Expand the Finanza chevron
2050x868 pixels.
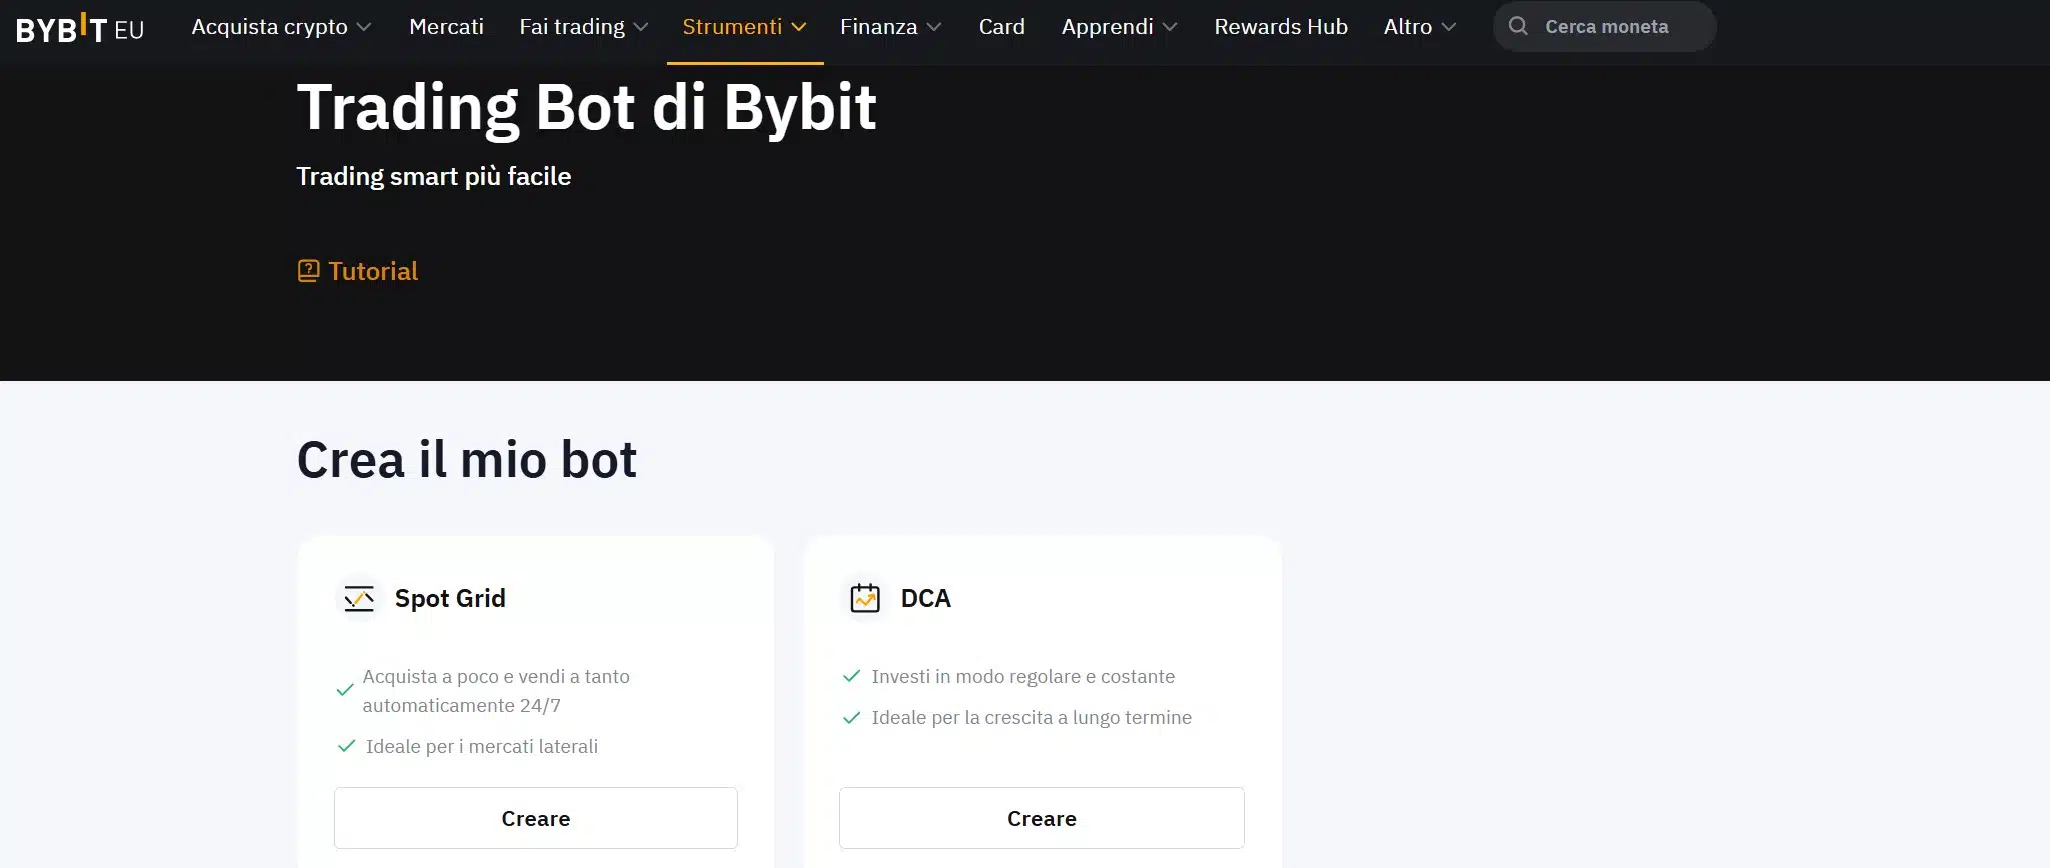coord(934,27)
